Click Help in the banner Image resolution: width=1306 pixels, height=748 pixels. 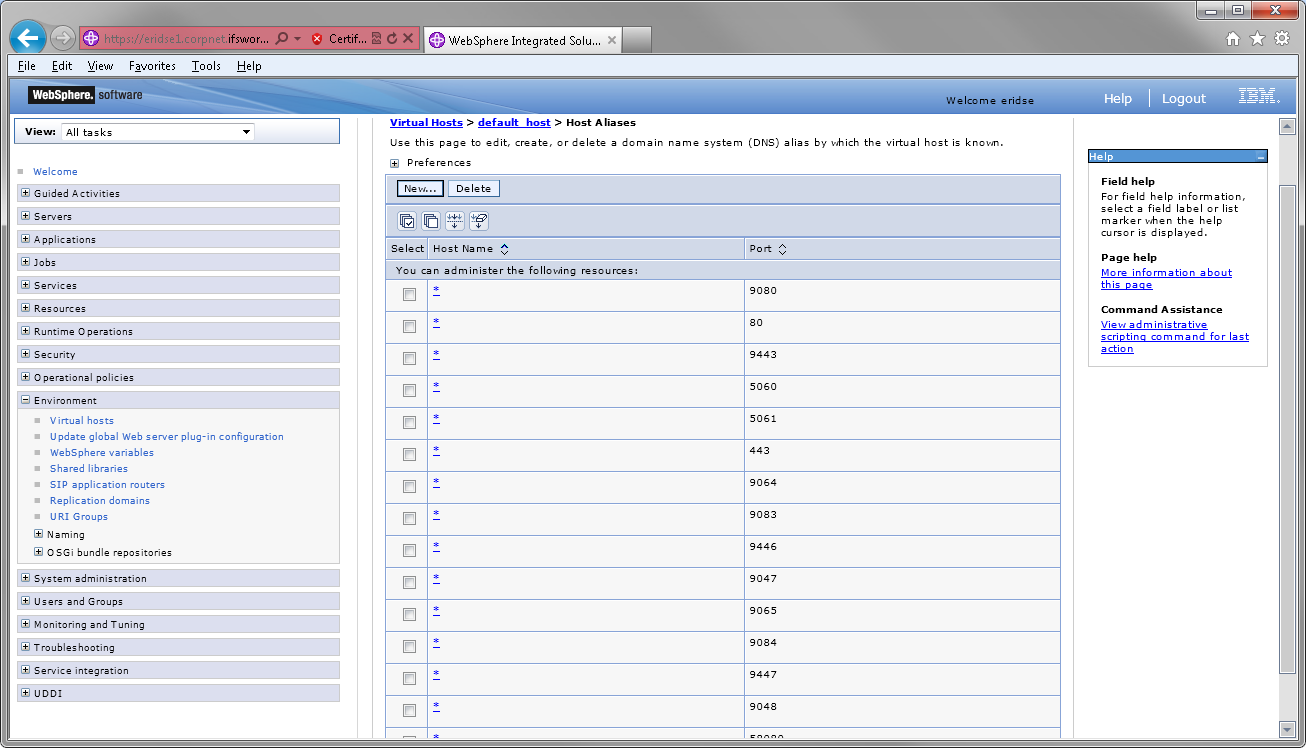click(x=1118, y=98)
